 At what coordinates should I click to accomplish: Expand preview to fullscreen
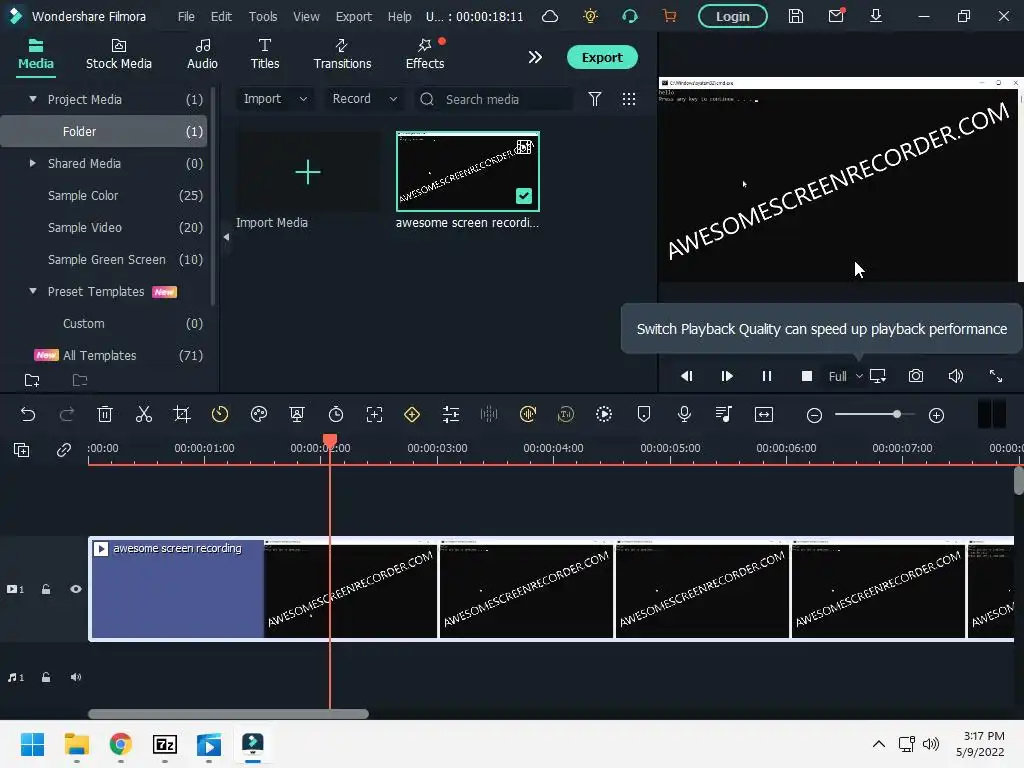click(995, 376)
